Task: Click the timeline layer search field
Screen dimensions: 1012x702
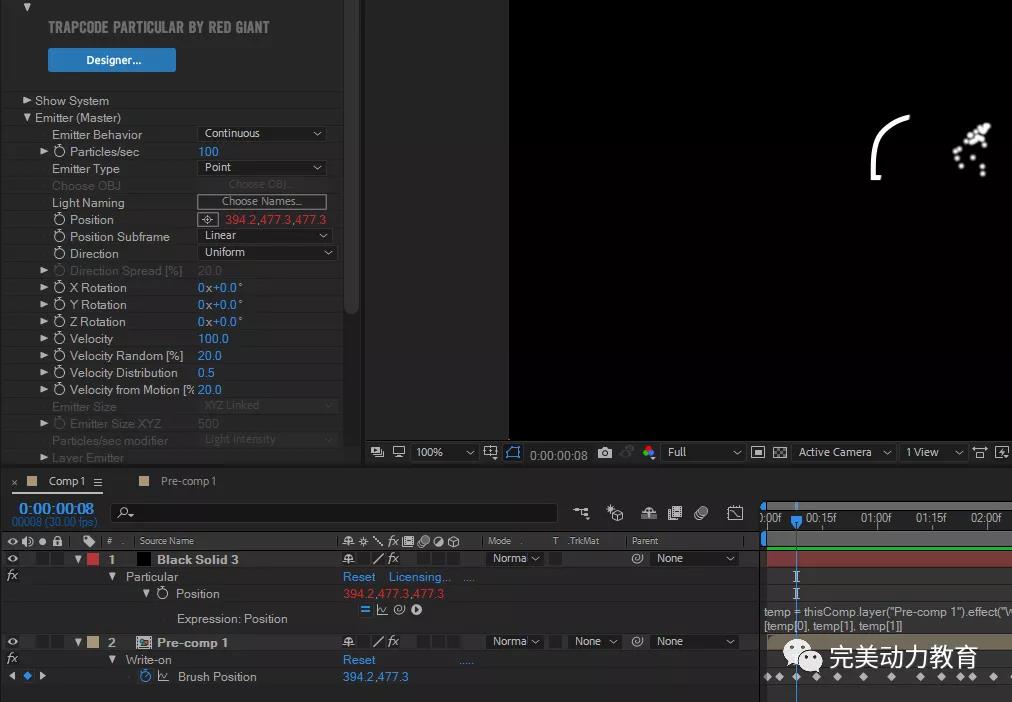Action: tap(333, 513)
